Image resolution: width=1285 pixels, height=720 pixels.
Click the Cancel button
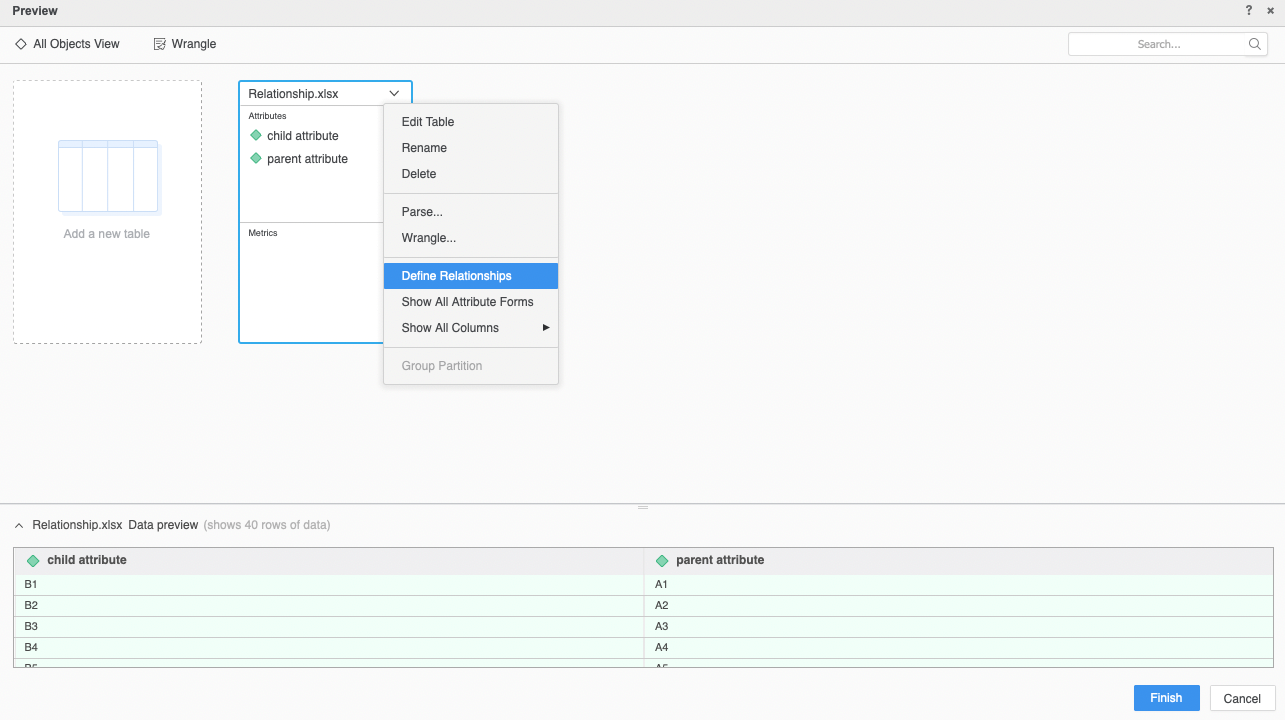pos(1242,698)
